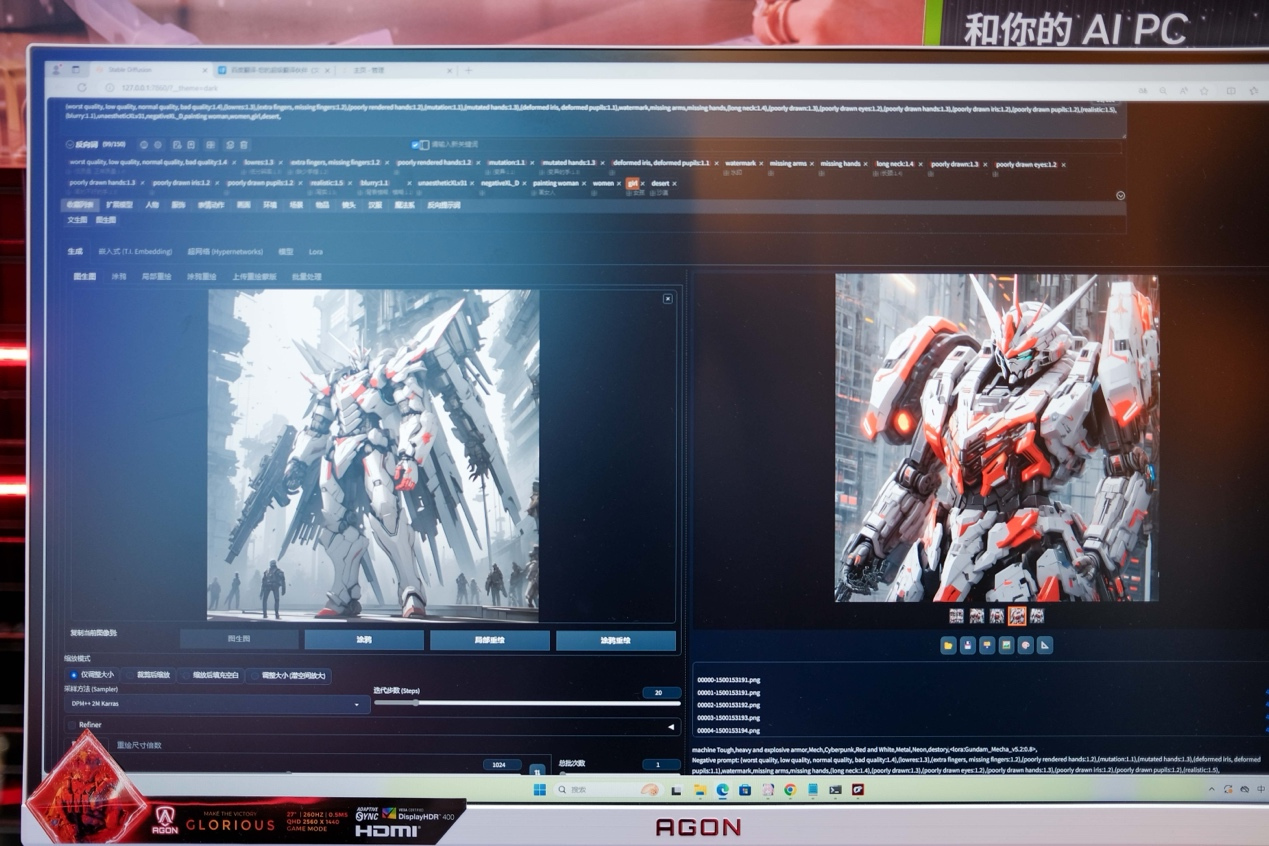Viewport: 1269px width, 846px height.
Task: Collapse the 反向词 tag panel
Action: point(70,143)
